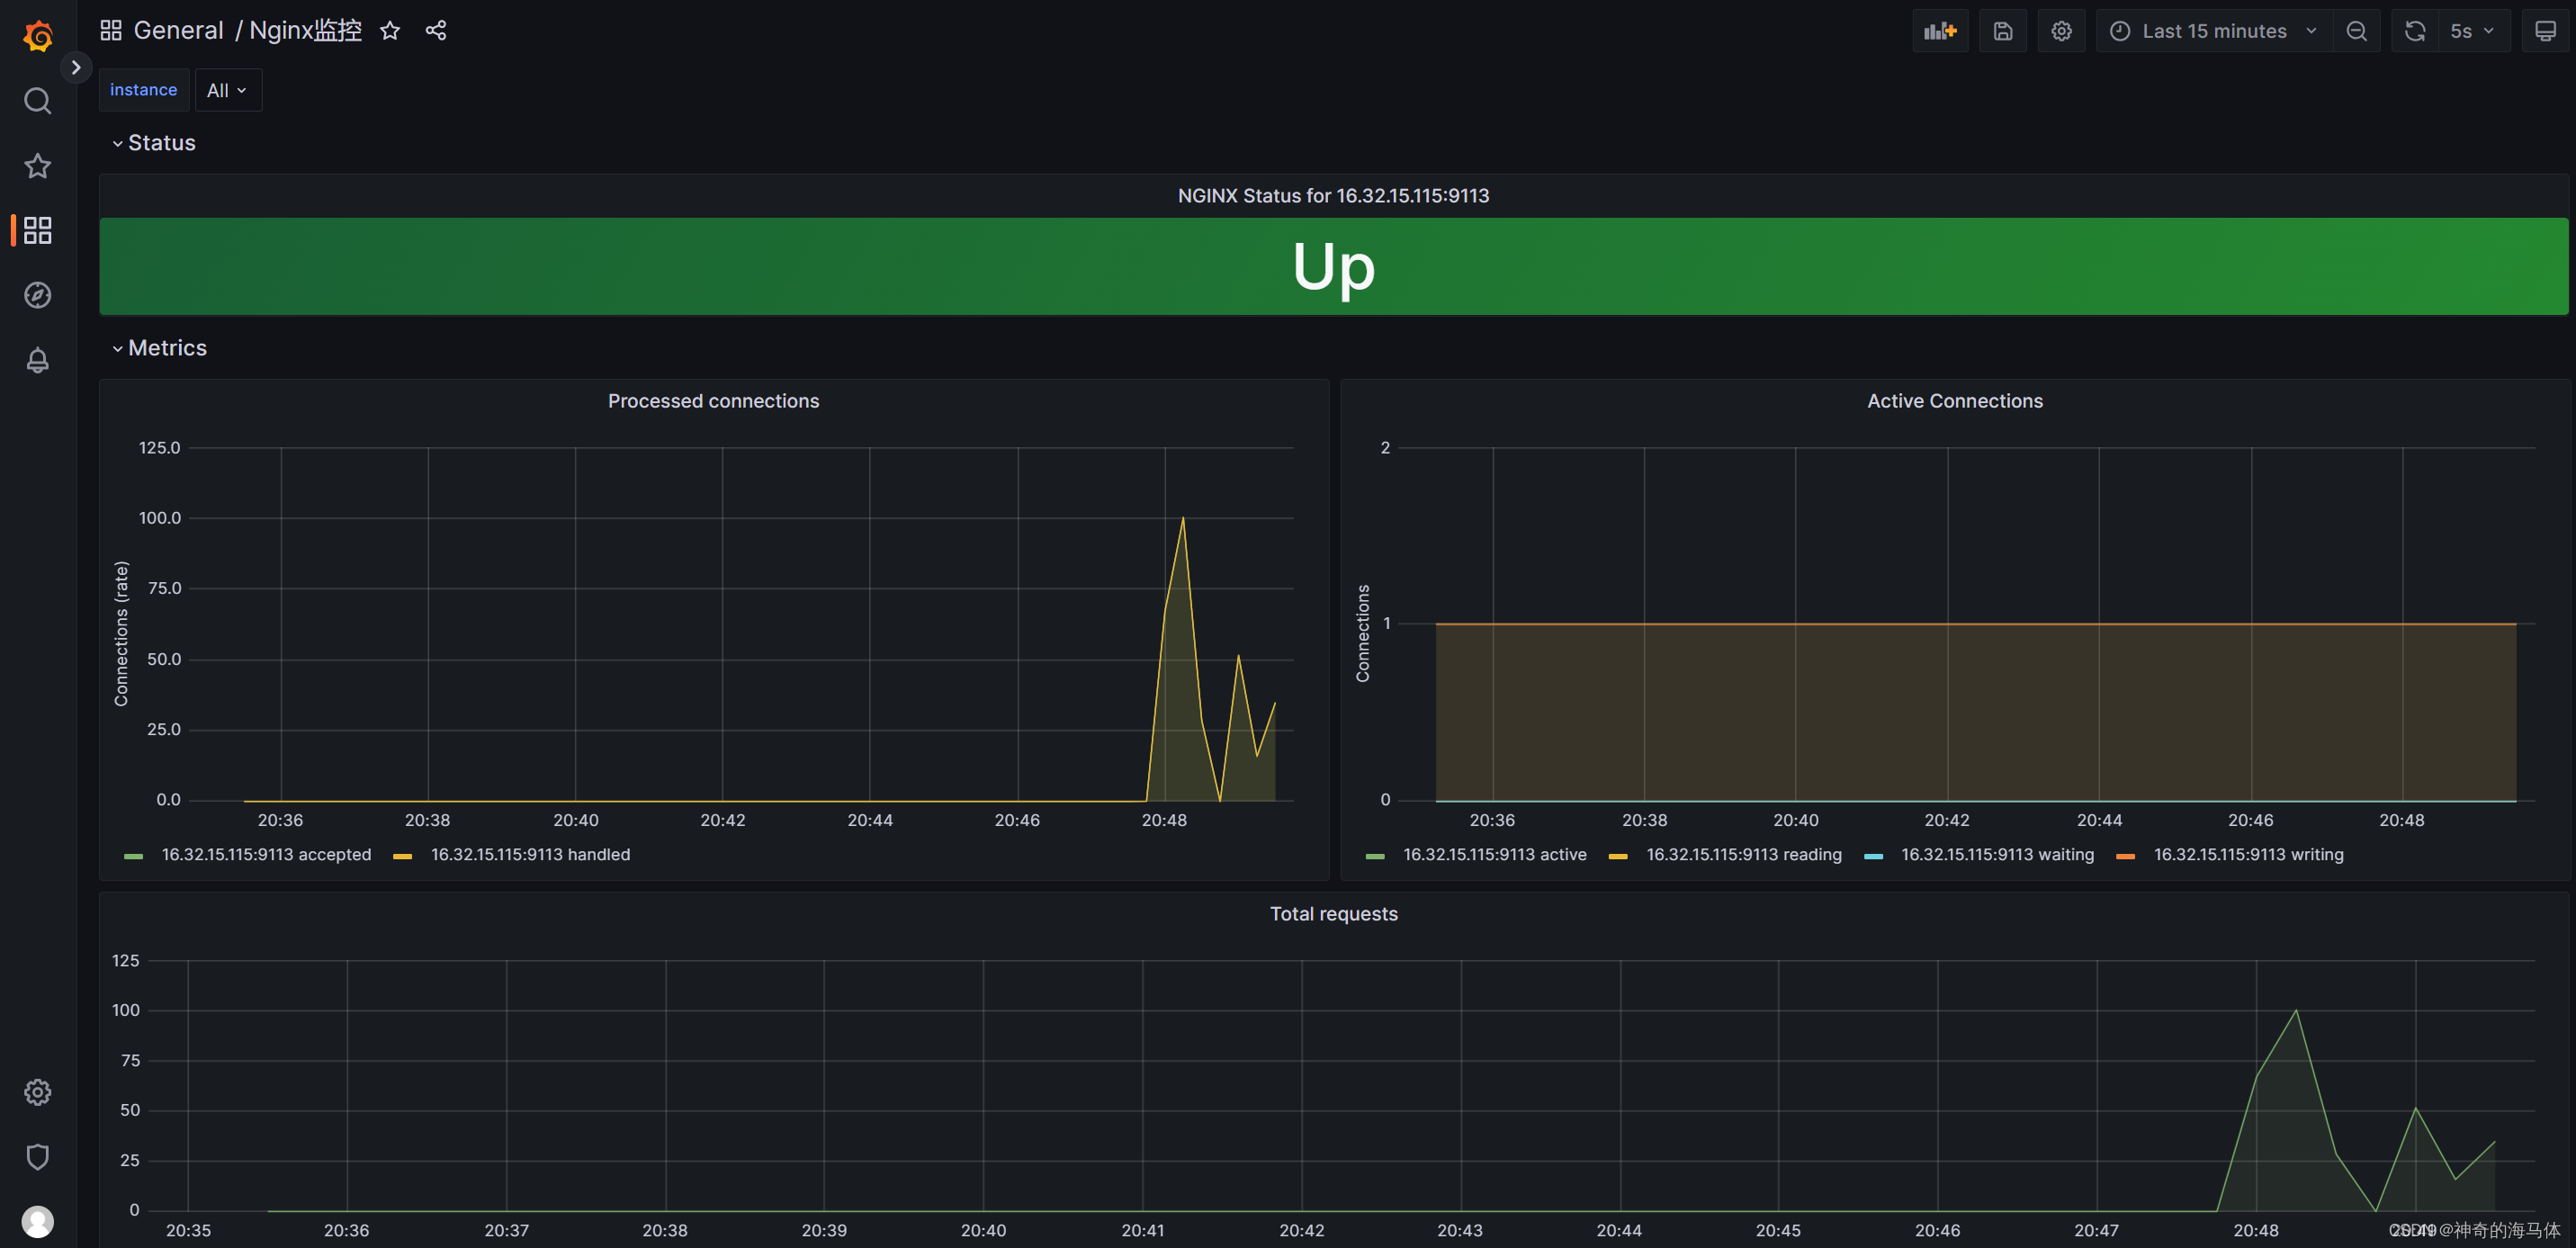Open the sidebar search icon

[37, 101]
